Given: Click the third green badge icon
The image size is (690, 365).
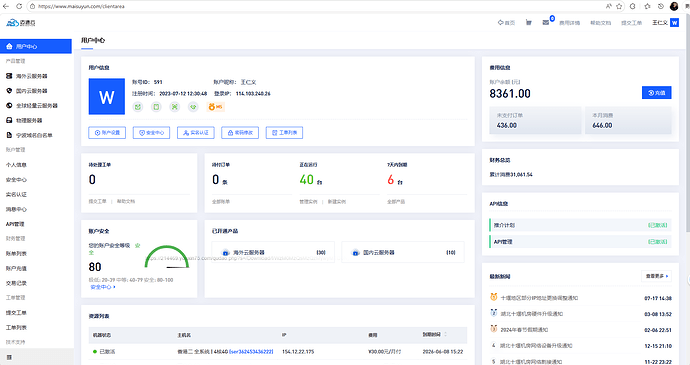Looking at the screenshot, I should coord(175,107).
